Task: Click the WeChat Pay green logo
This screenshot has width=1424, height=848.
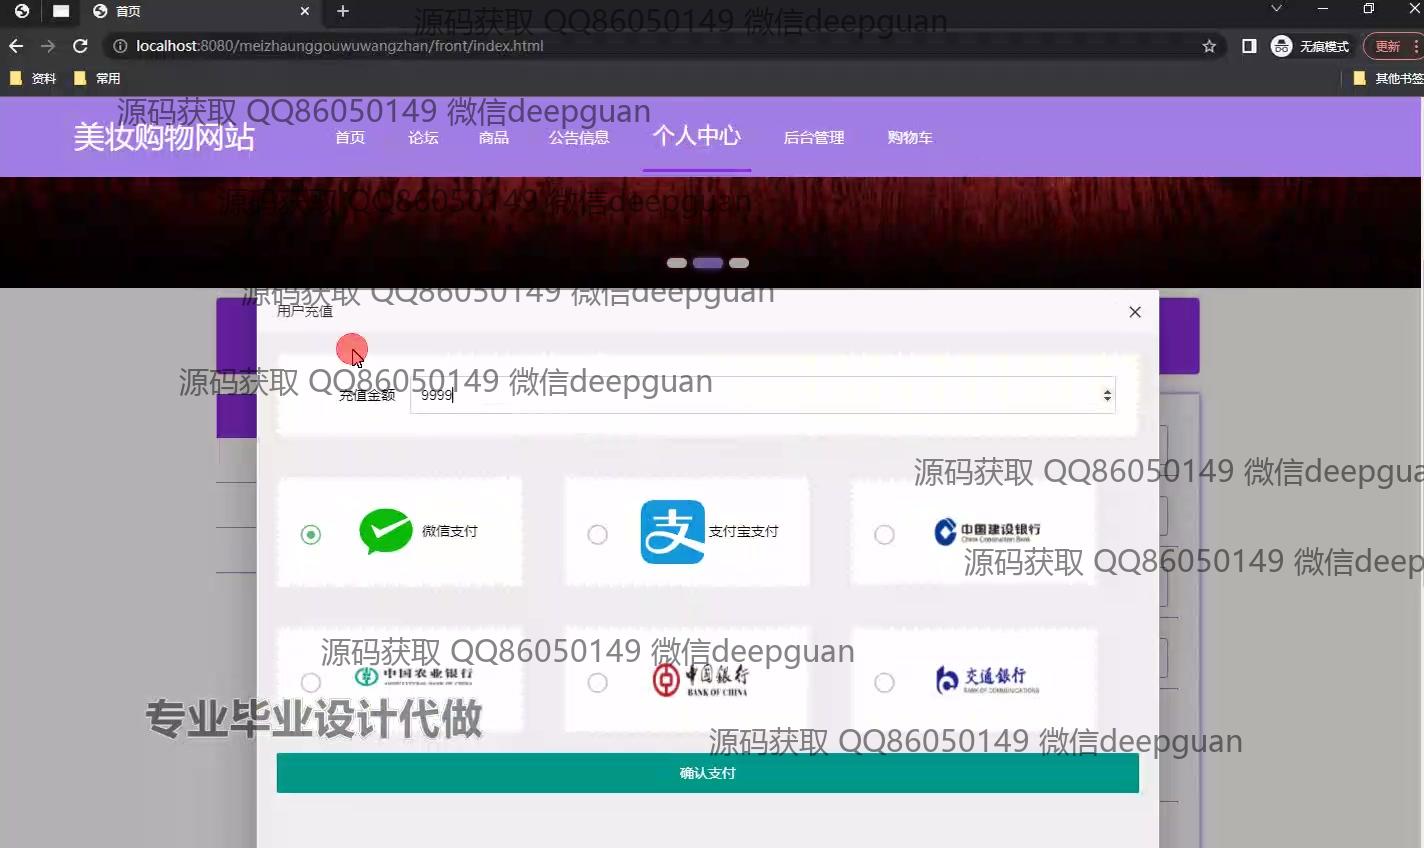Action: tap(386, 531)
